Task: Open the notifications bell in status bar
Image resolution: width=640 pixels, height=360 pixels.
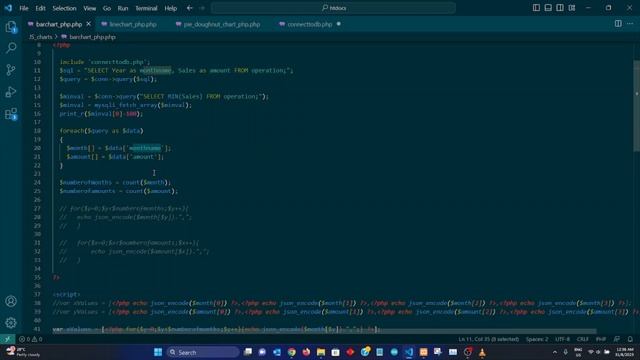Action: pyautogui.click(x=630, y=339)
